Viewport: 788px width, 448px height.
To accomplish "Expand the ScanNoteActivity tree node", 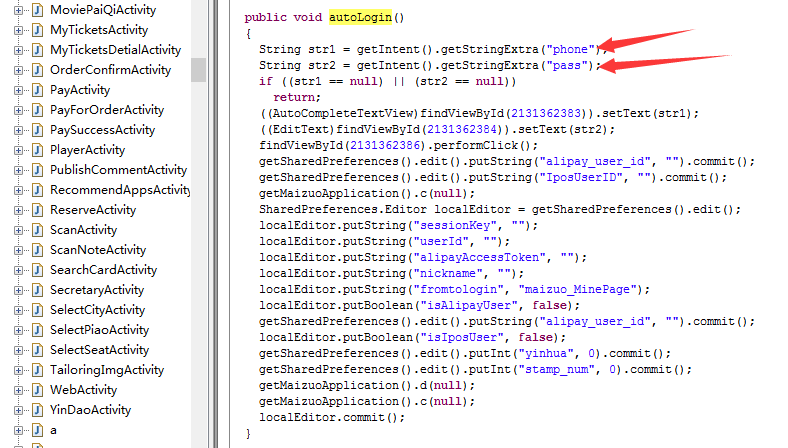I will pos(18,250).
